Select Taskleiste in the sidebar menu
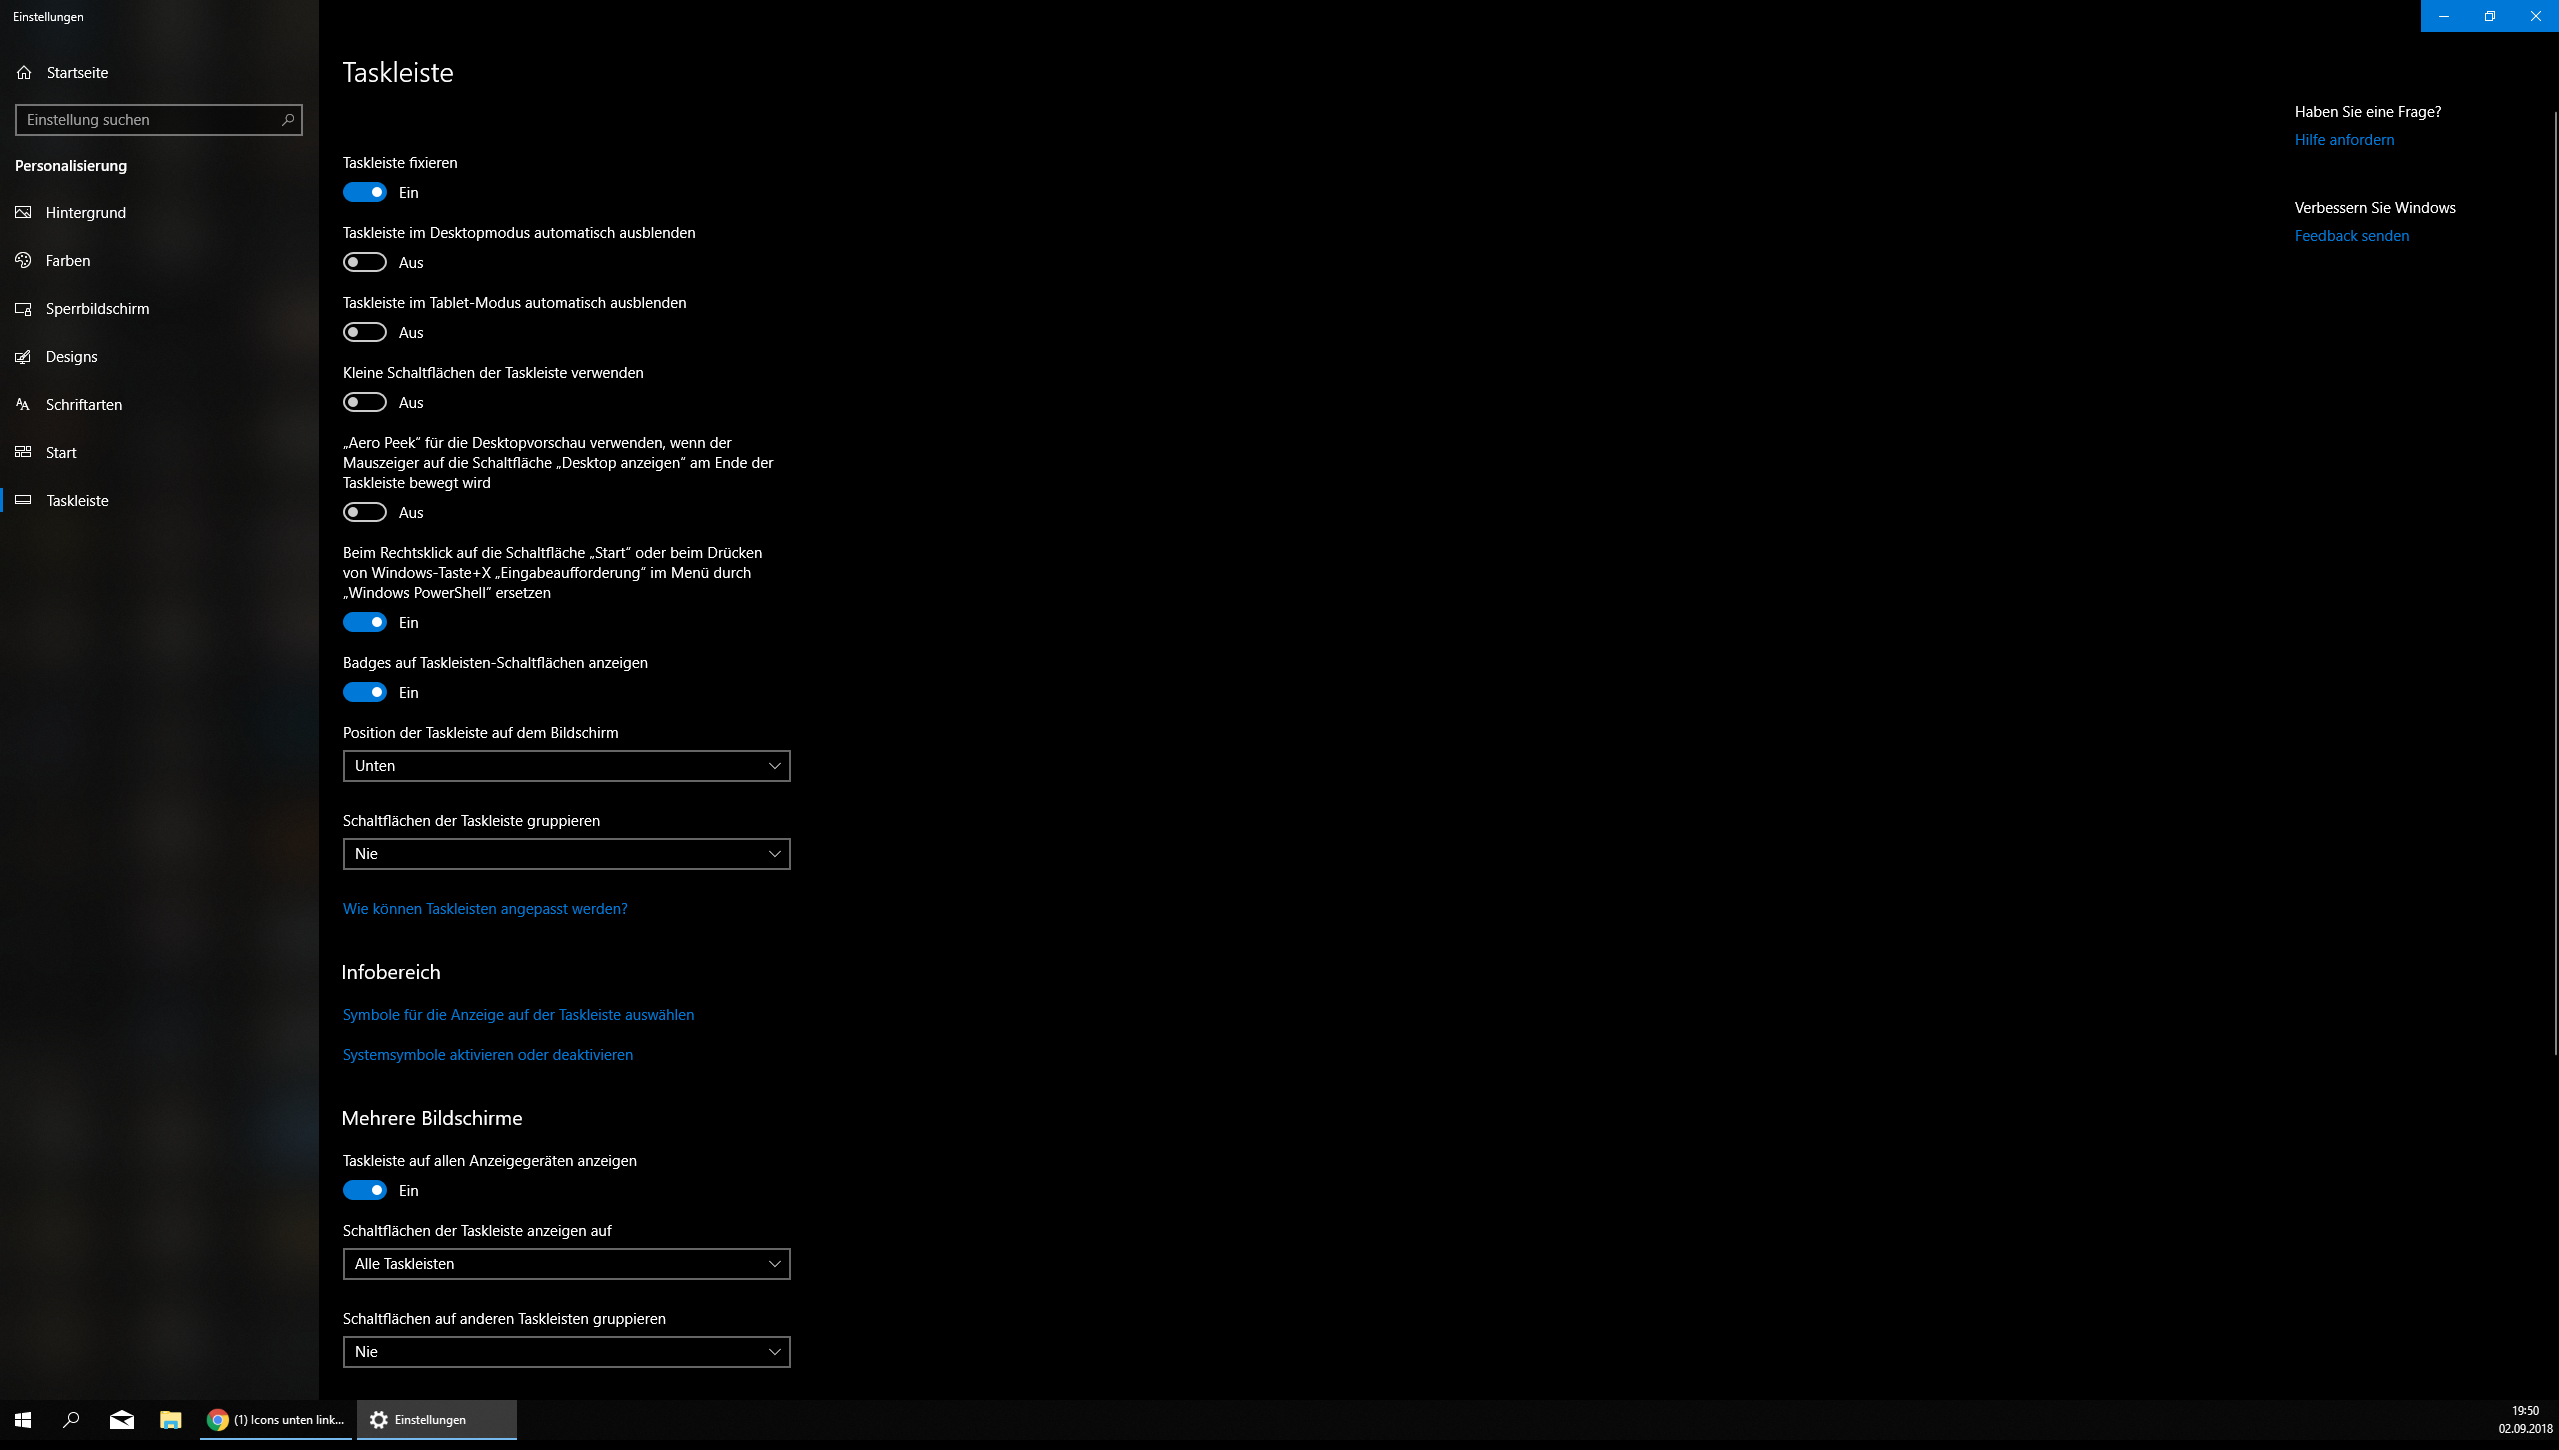Viewport: 2559px width, 1450px height. tap(77, 500)
